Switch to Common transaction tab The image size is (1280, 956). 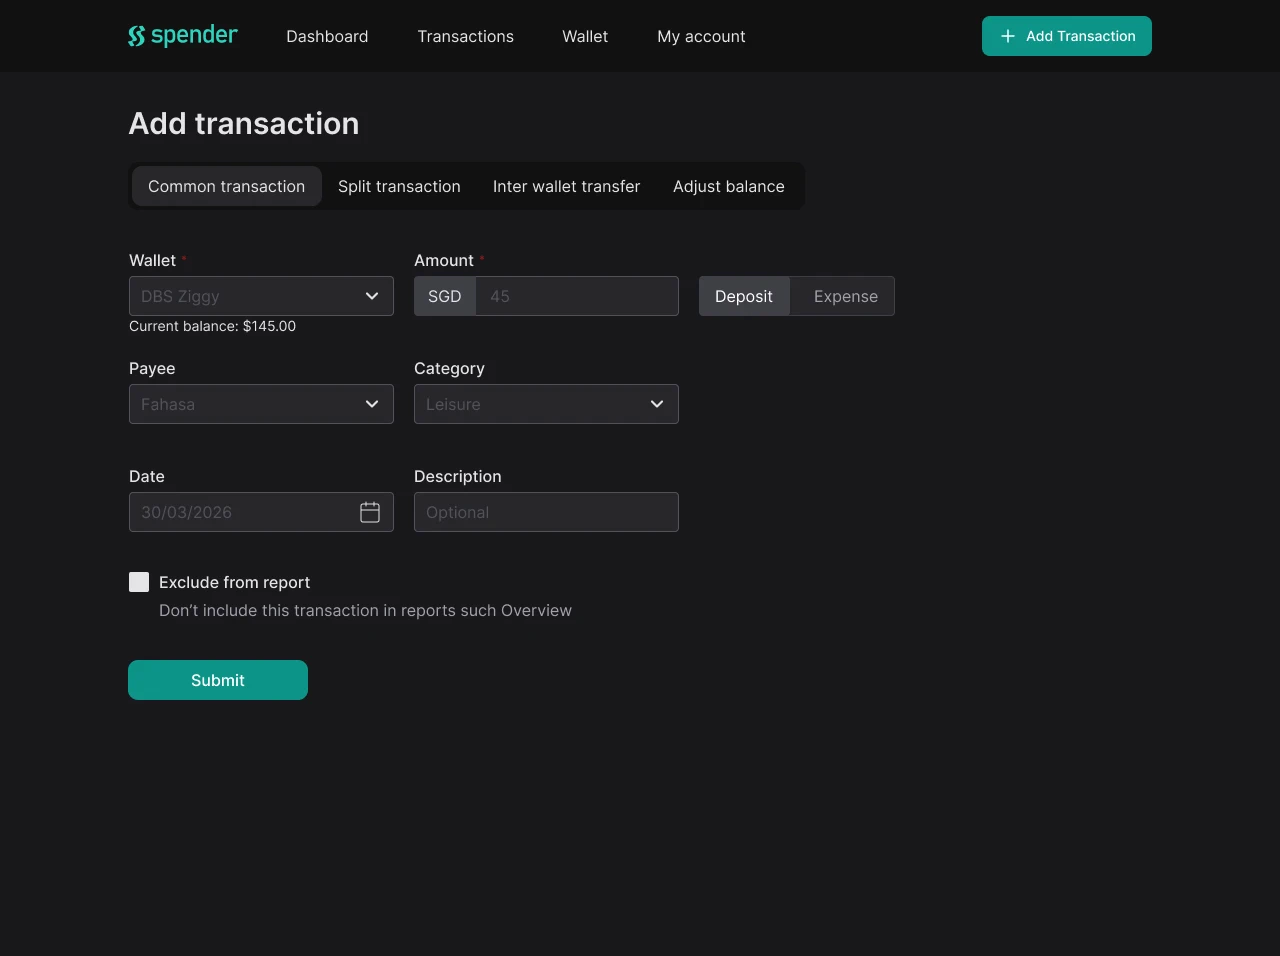pyautogui.click(x=227, y=186)
